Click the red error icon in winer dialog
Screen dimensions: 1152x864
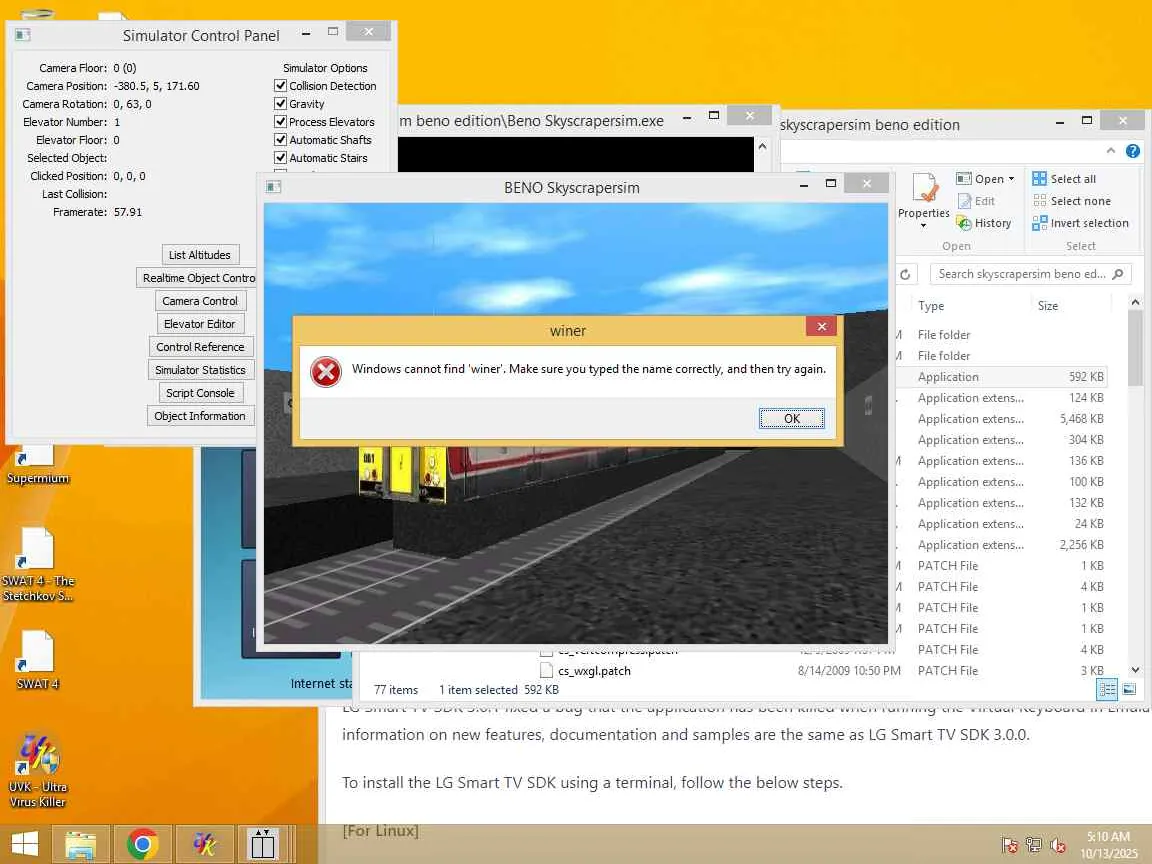(x=325, y=372)
